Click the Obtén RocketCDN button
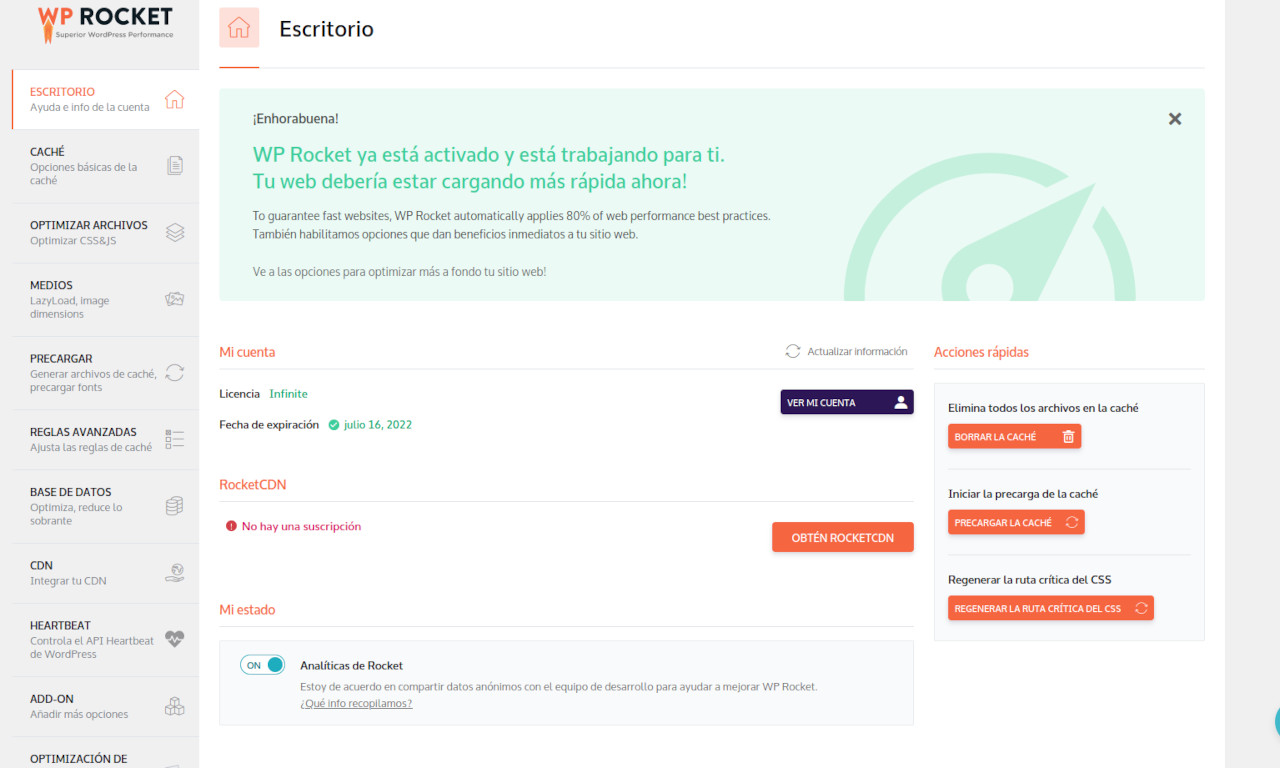 (843, 537)
